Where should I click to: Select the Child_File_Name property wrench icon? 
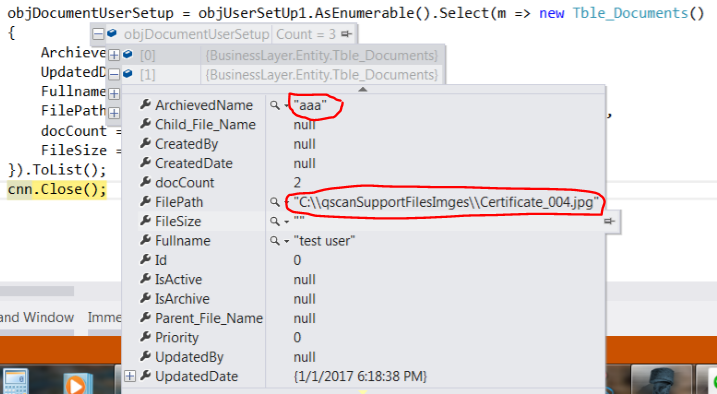point(145,124)
